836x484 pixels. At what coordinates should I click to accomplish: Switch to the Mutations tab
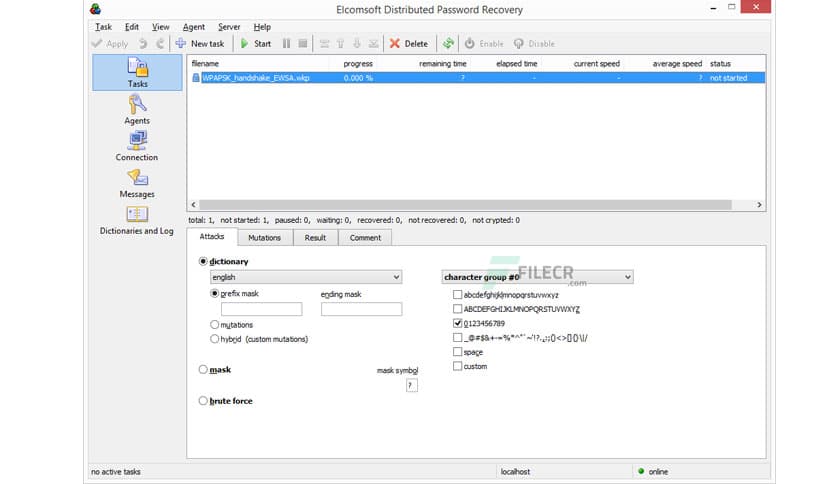tap(264, 238)
